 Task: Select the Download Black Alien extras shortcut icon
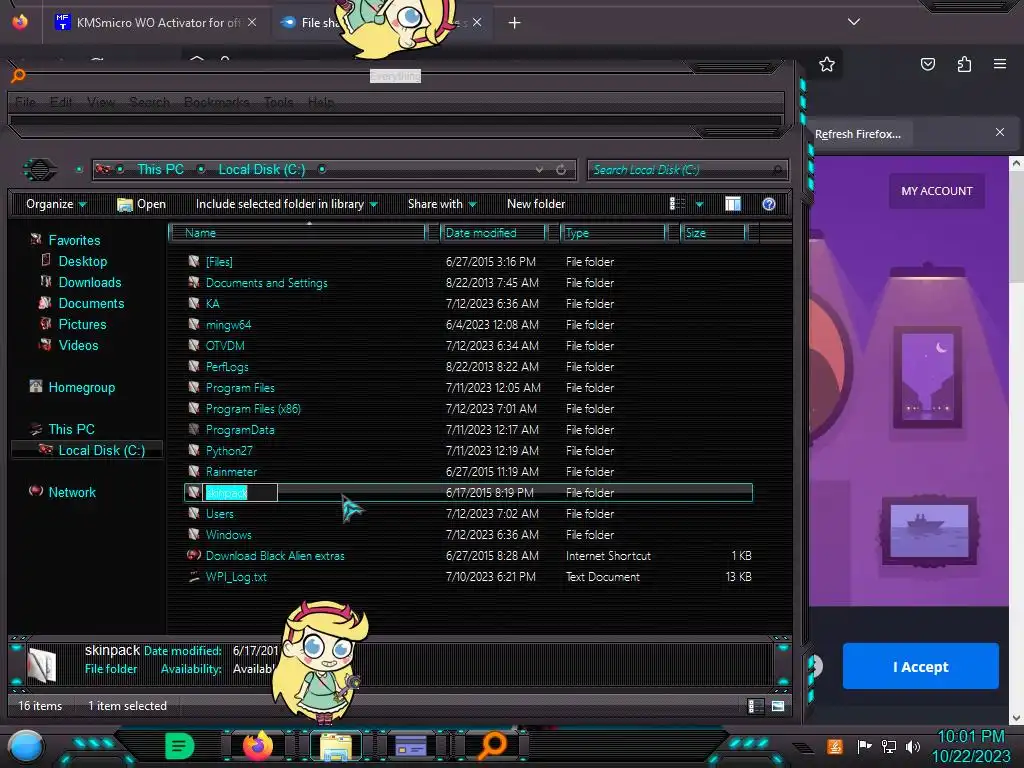click(194, 555)
